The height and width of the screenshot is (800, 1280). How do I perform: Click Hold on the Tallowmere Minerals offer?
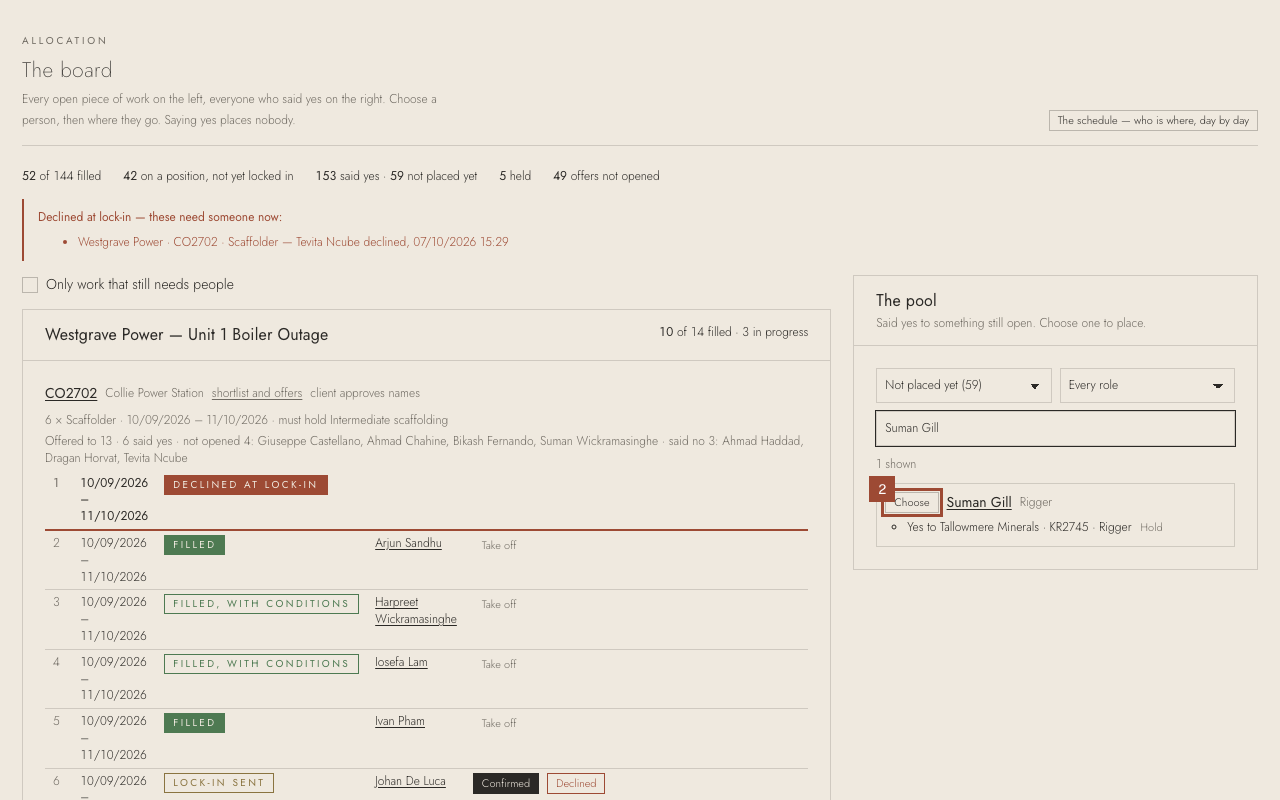point(1151,527)
